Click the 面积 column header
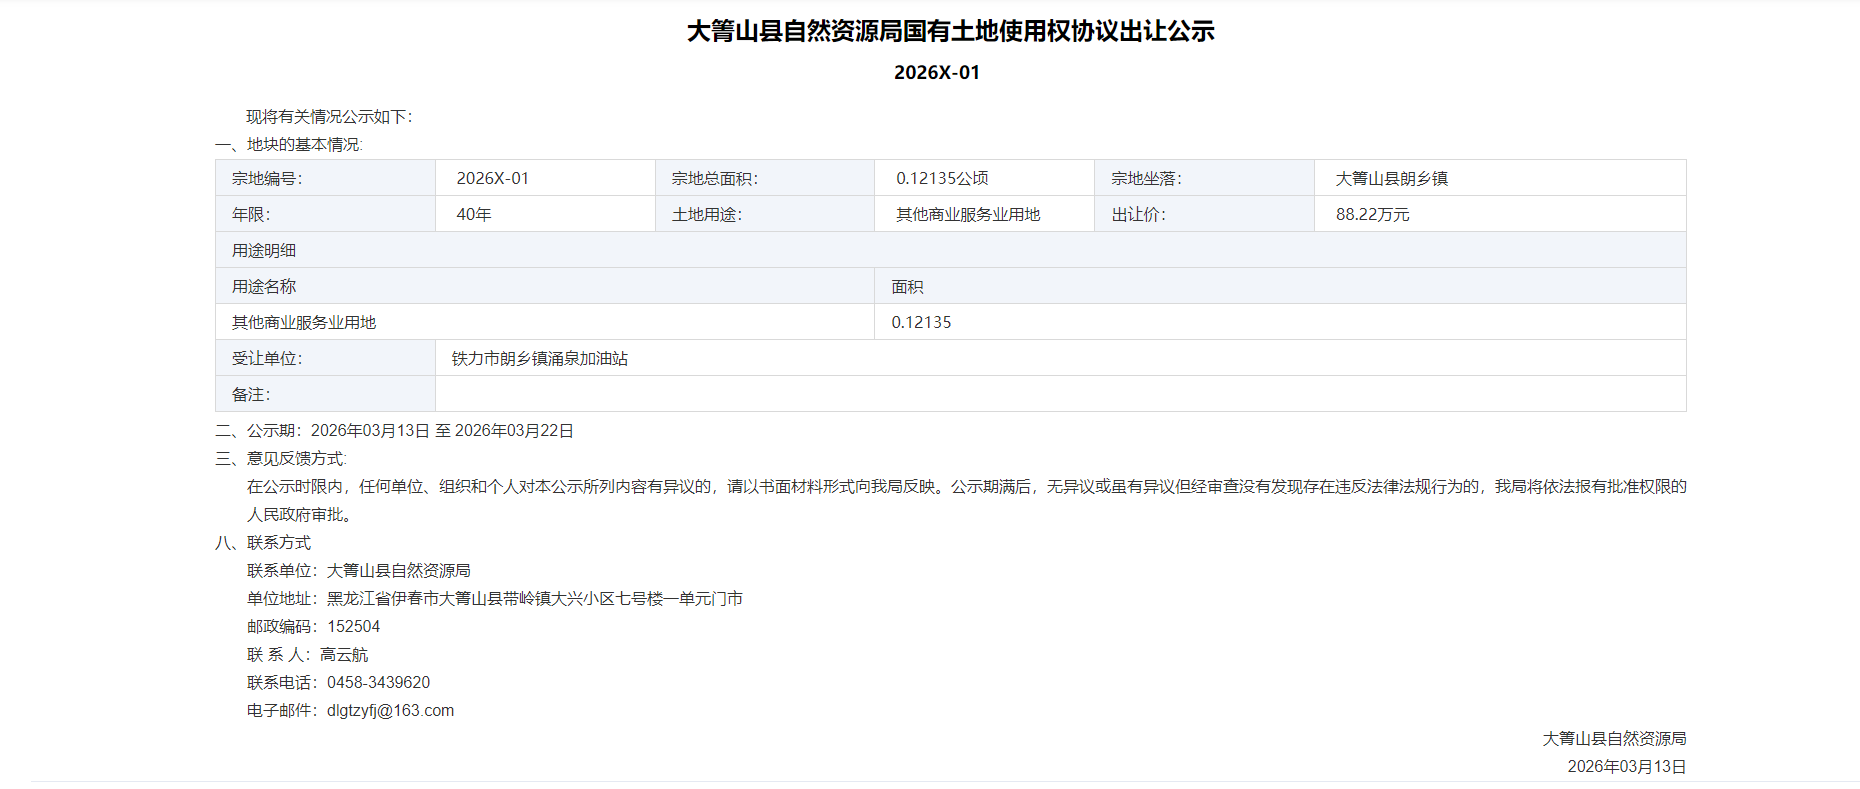 click(x=907, y=286)
